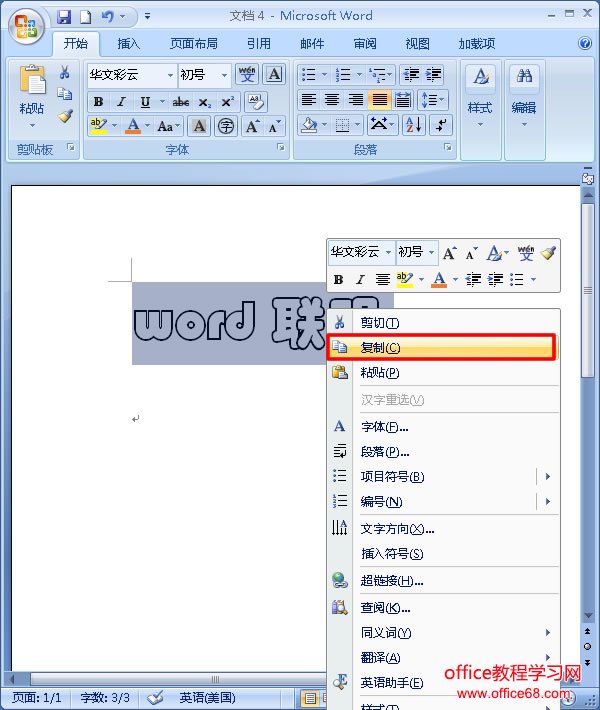Apply mini toolbar font color swatch
This screenshot has height=710, width=600.
[x=439, y=279]
